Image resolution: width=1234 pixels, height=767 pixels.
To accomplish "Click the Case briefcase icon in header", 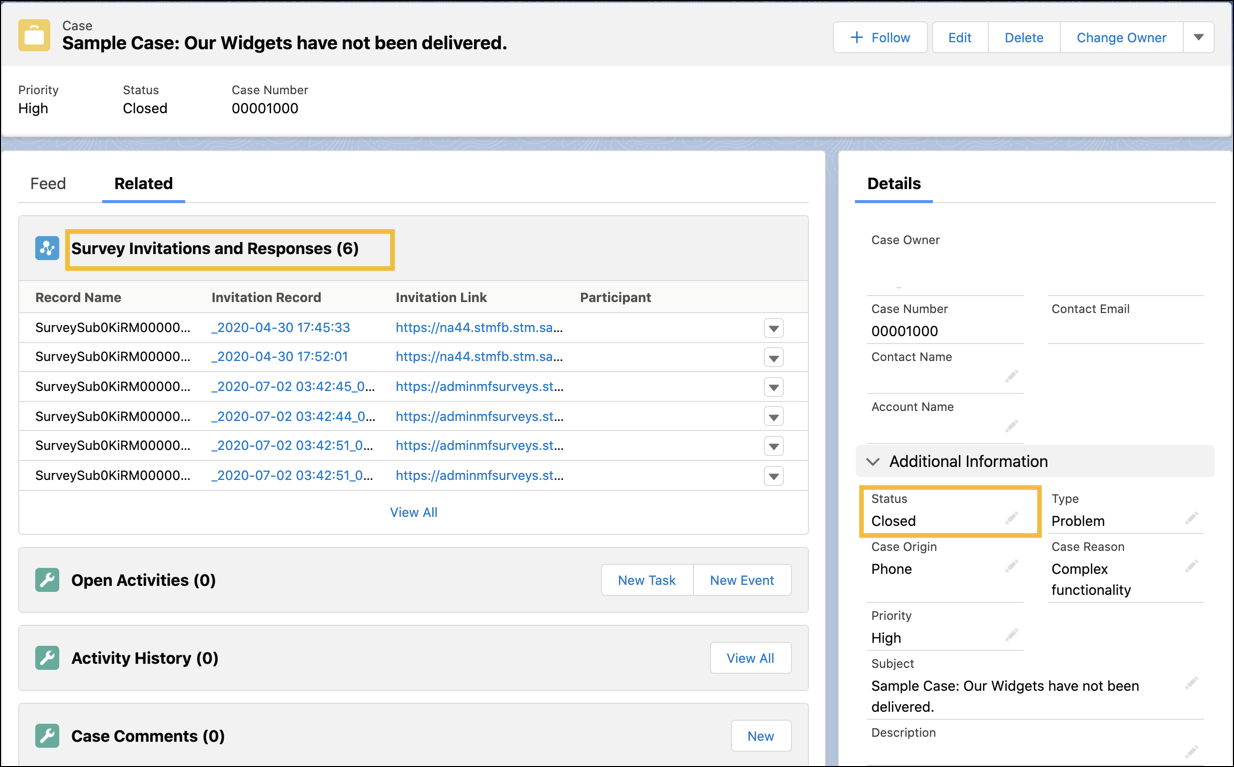I will (x=34, y=36).
